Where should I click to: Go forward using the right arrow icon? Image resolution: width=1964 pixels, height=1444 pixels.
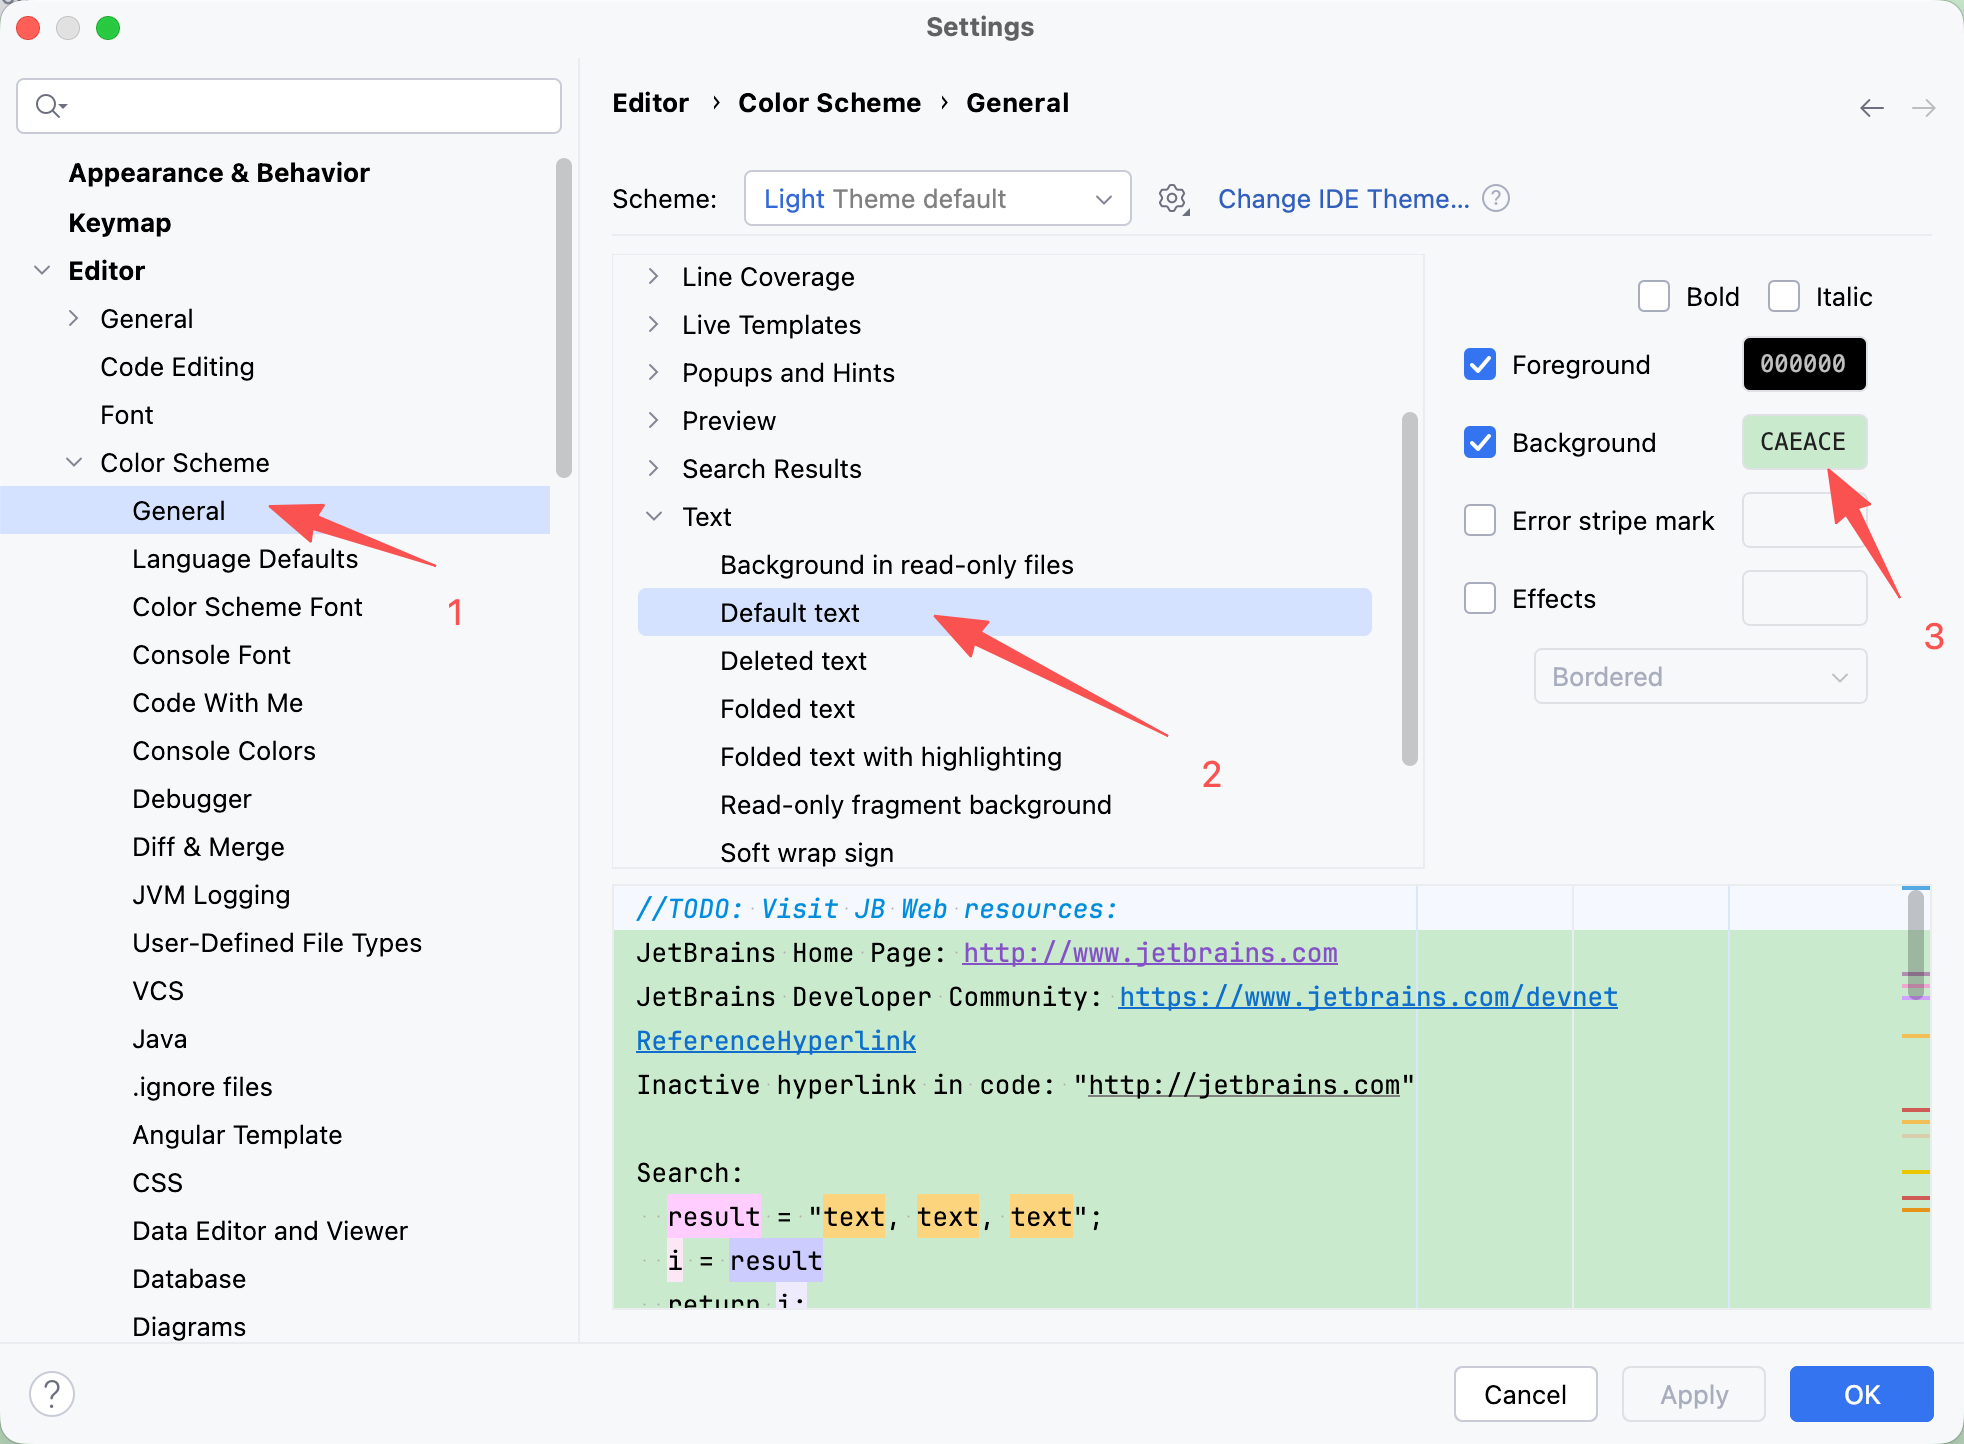click(1924, 107)
